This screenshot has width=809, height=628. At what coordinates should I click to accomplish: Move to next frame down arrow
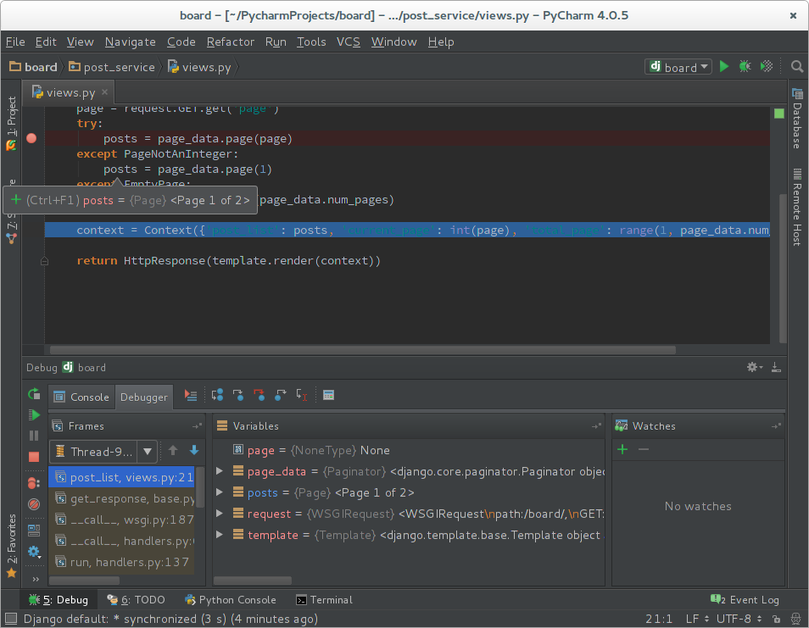pyautogui.click(x=194, y=450)
